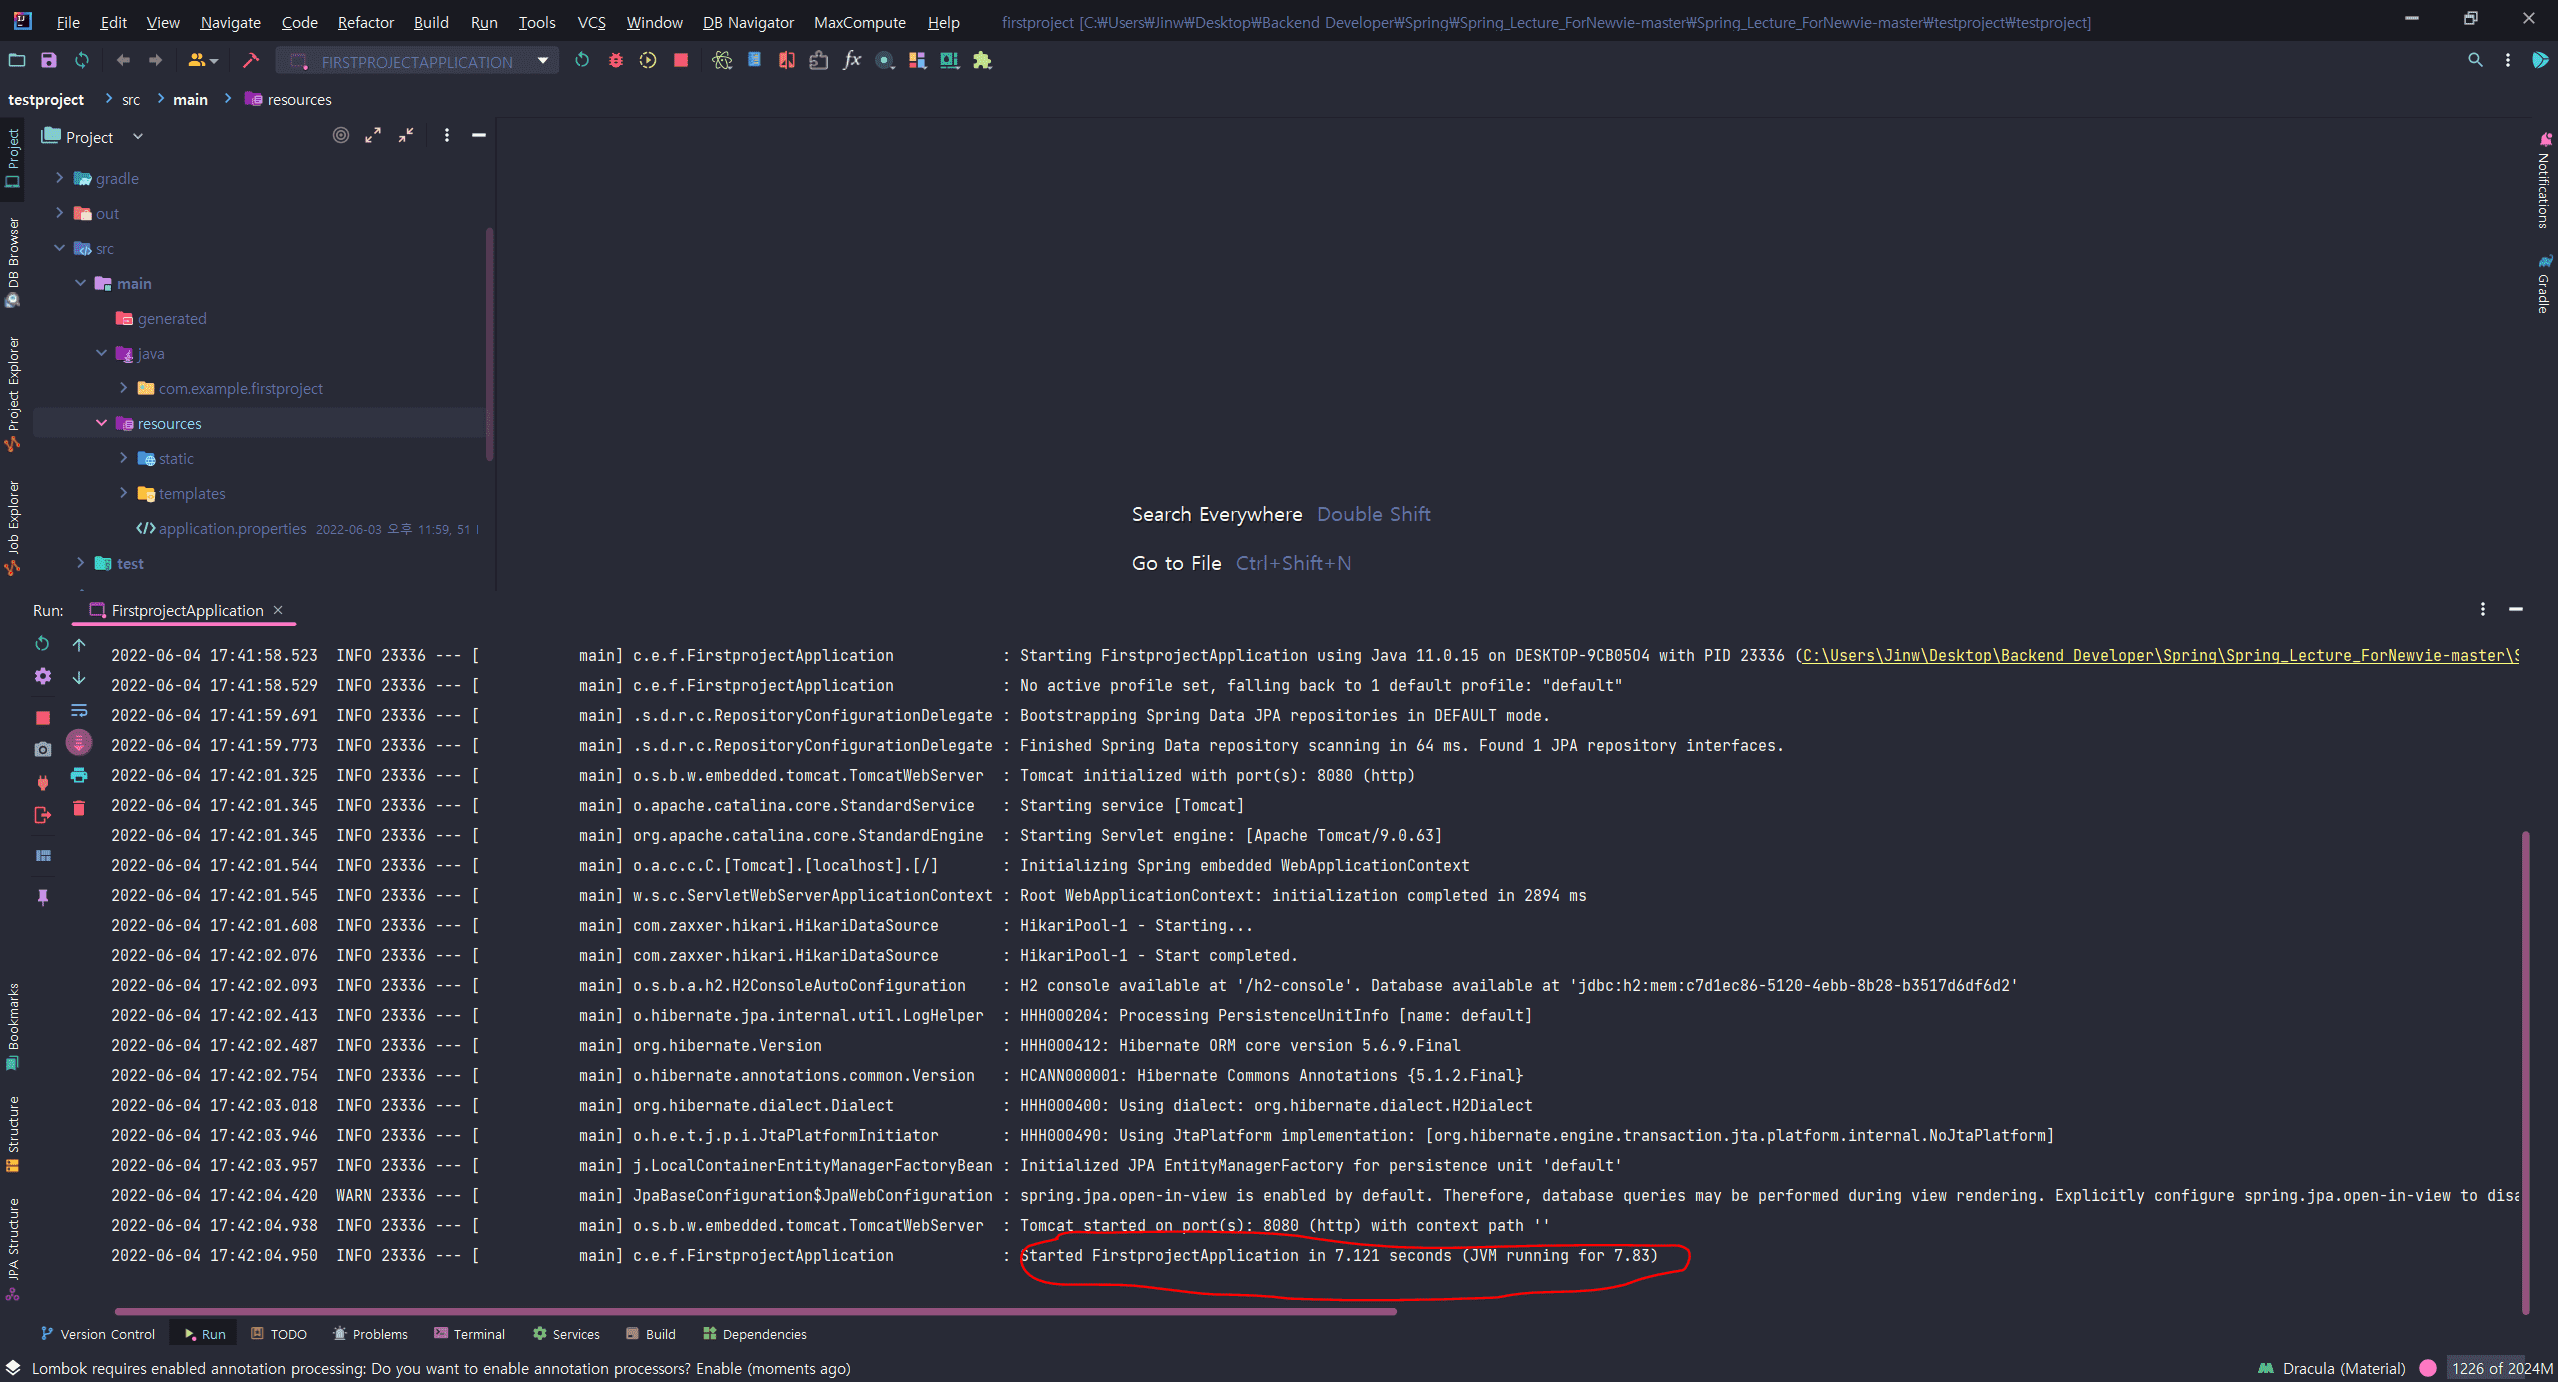Toggle scroll to end in the console
Image resolution: width=2558 pixels, height=1382 pixels.
click(79, 742)
